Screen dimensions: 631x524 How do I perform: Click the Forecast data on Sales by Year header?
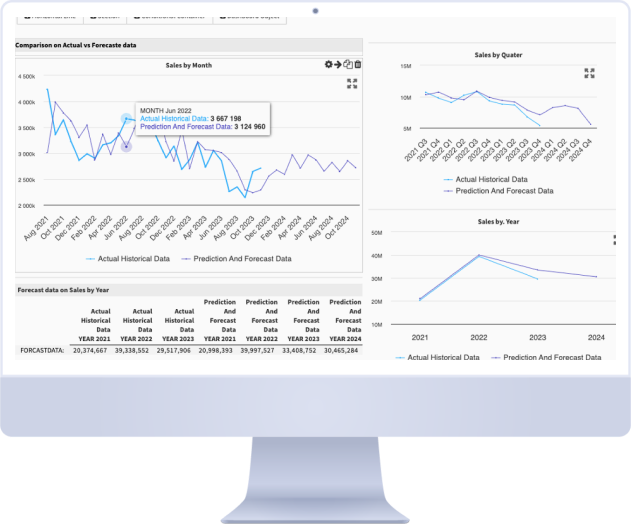pyautogui.click(x=64, y=290)
